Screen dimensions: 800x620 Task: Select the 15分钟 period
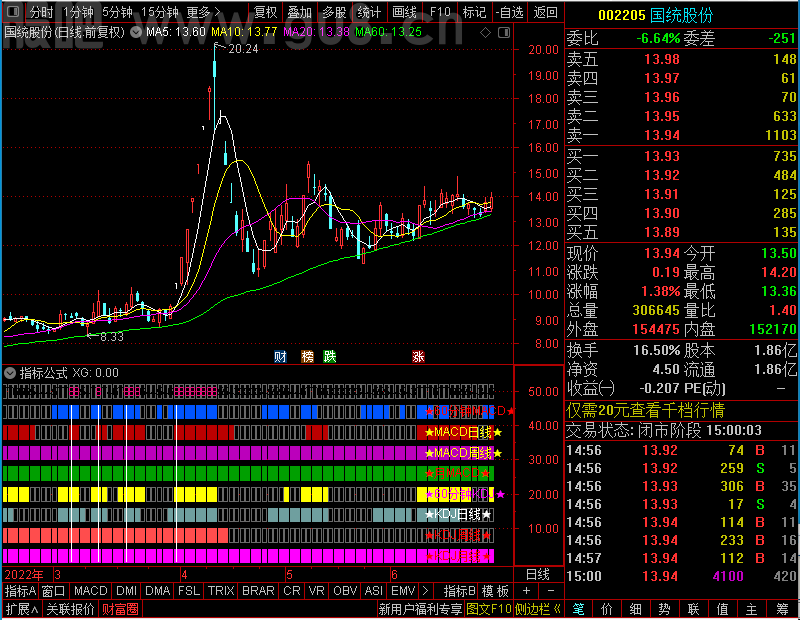point(159,12)
